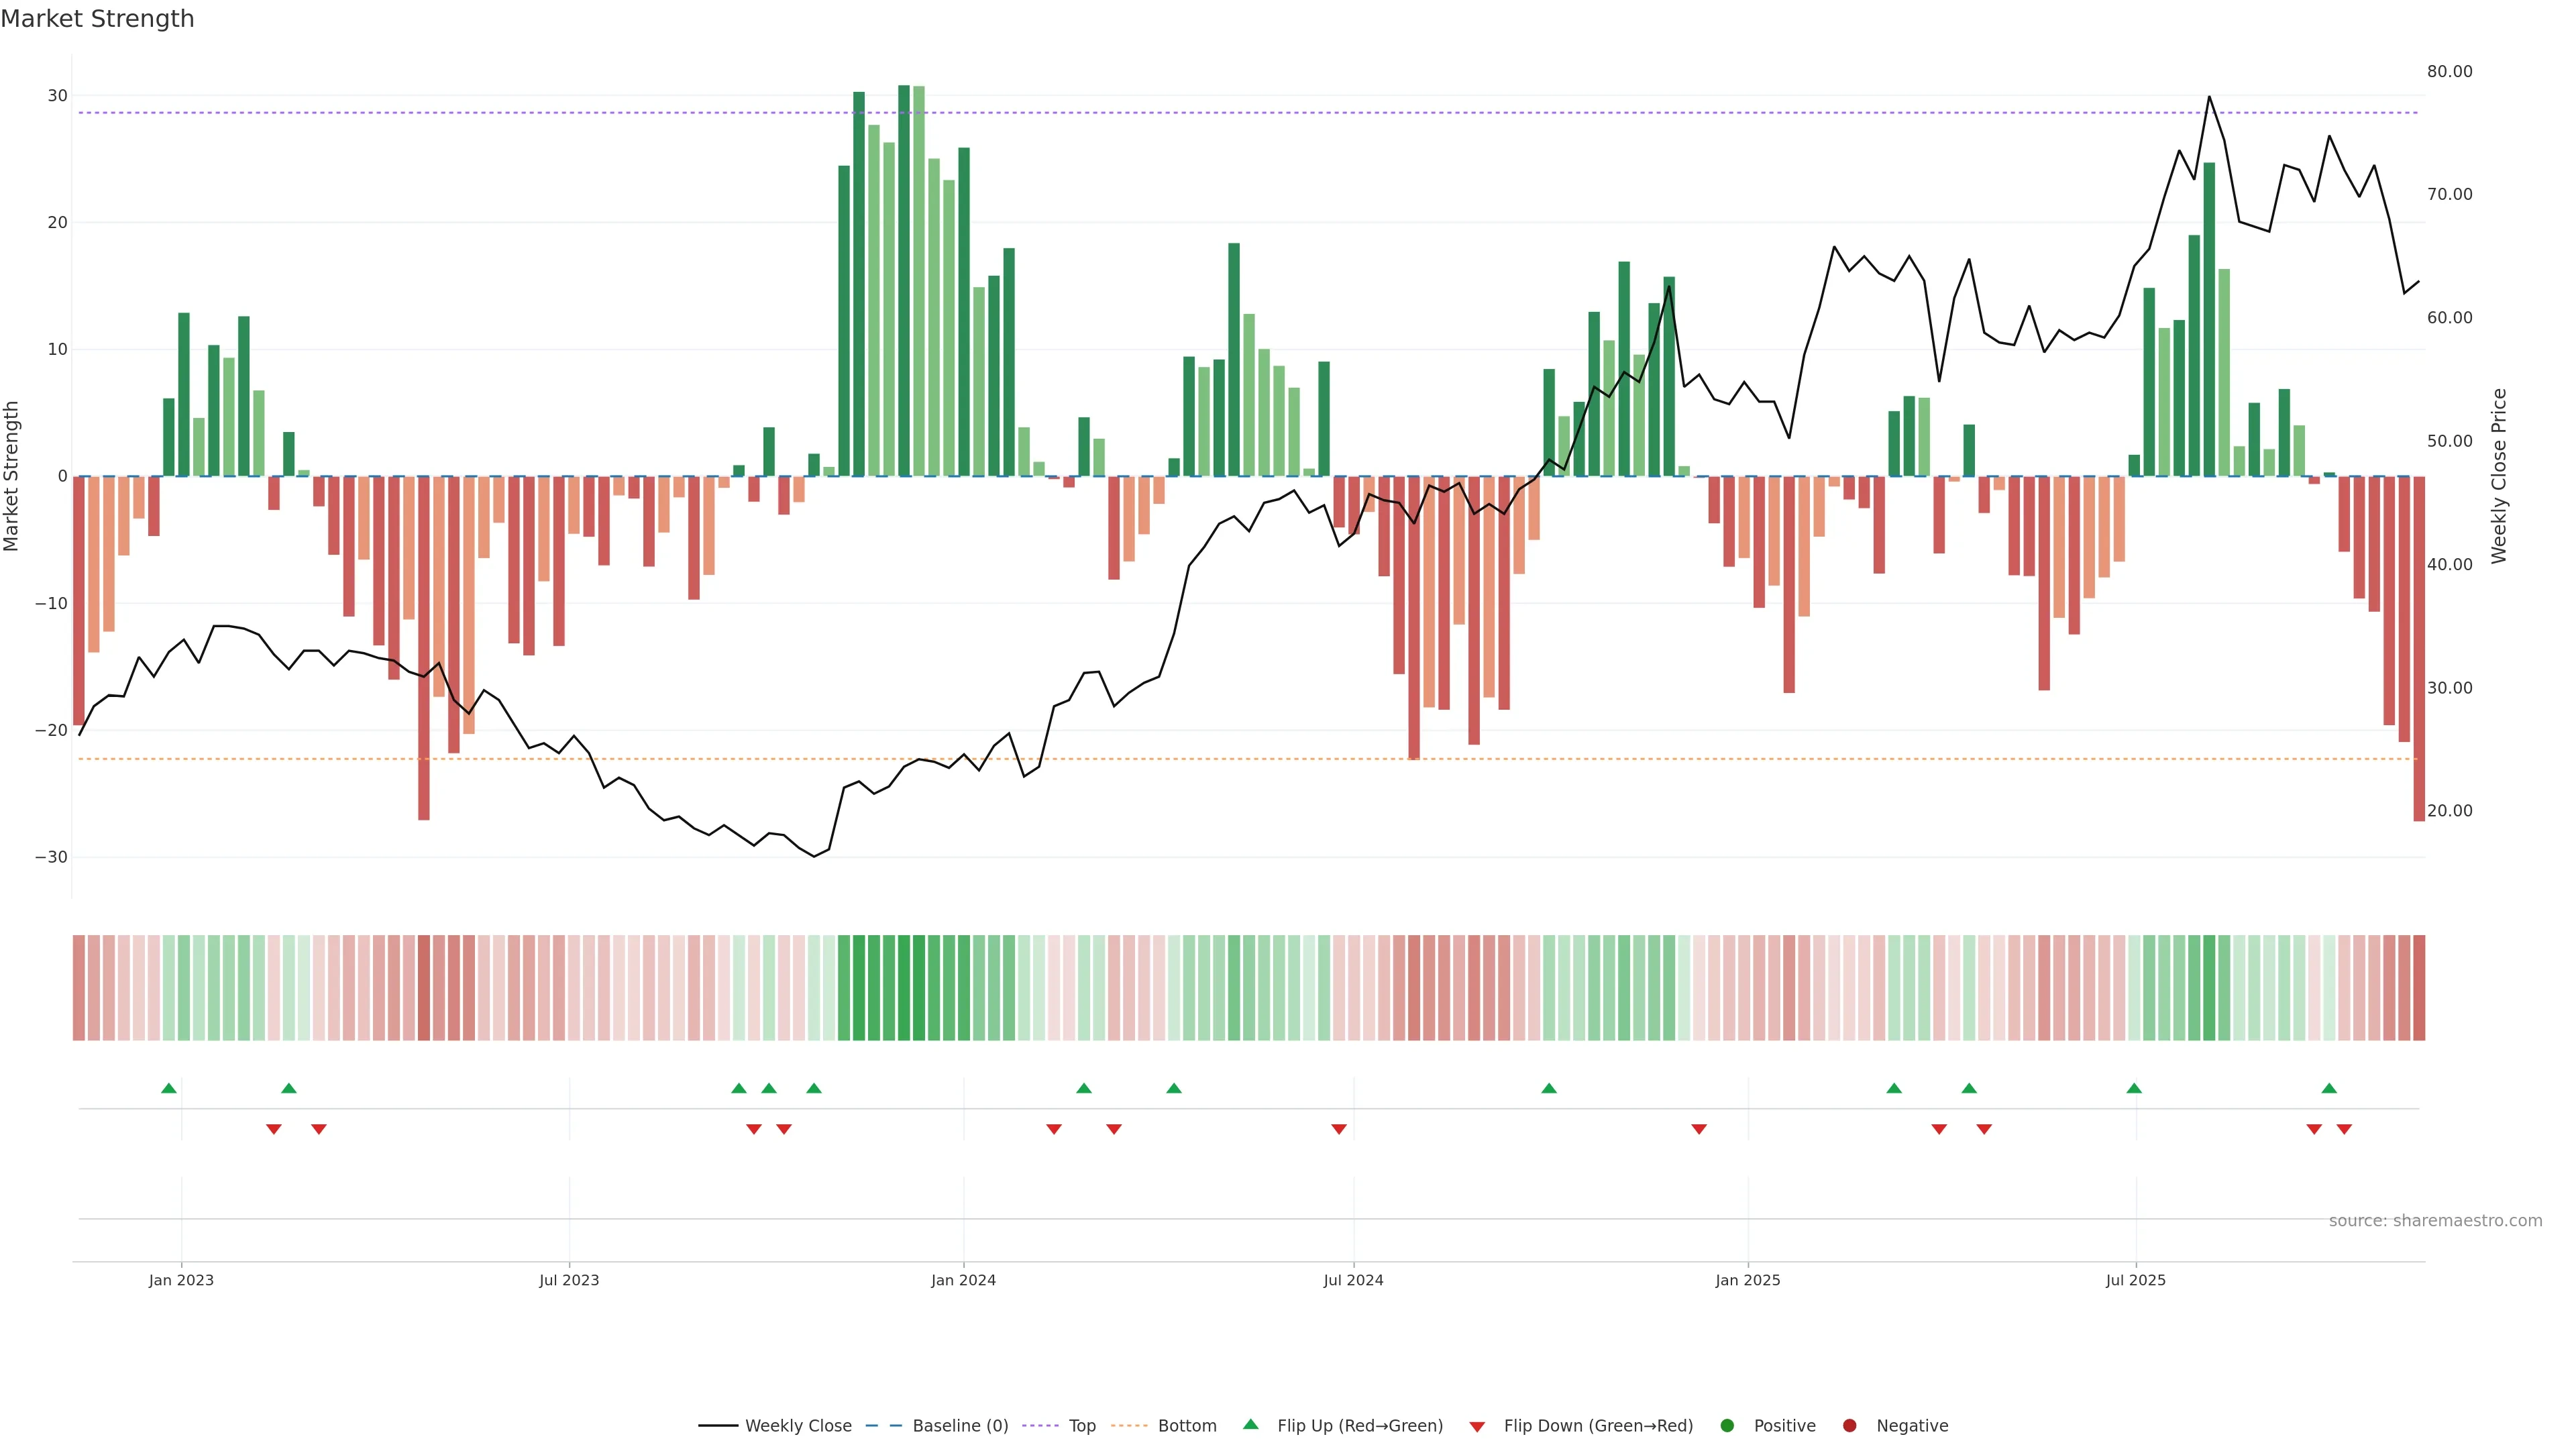
Task: Click the 80.00 tick on right price axis
Action: click(2449, 71)
